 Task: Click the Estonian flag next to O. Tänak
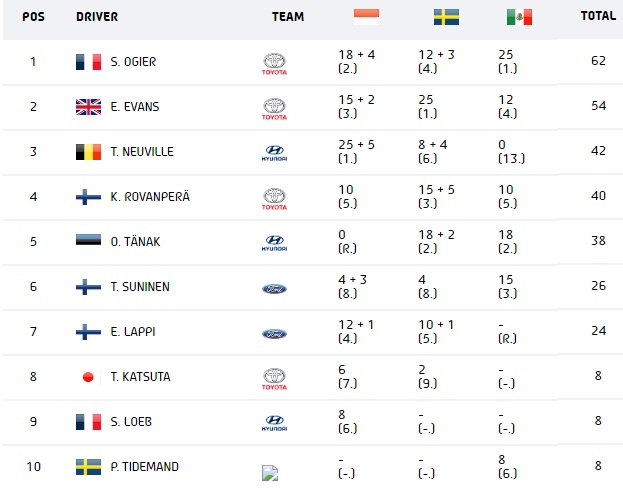click(x=88, y=240)
